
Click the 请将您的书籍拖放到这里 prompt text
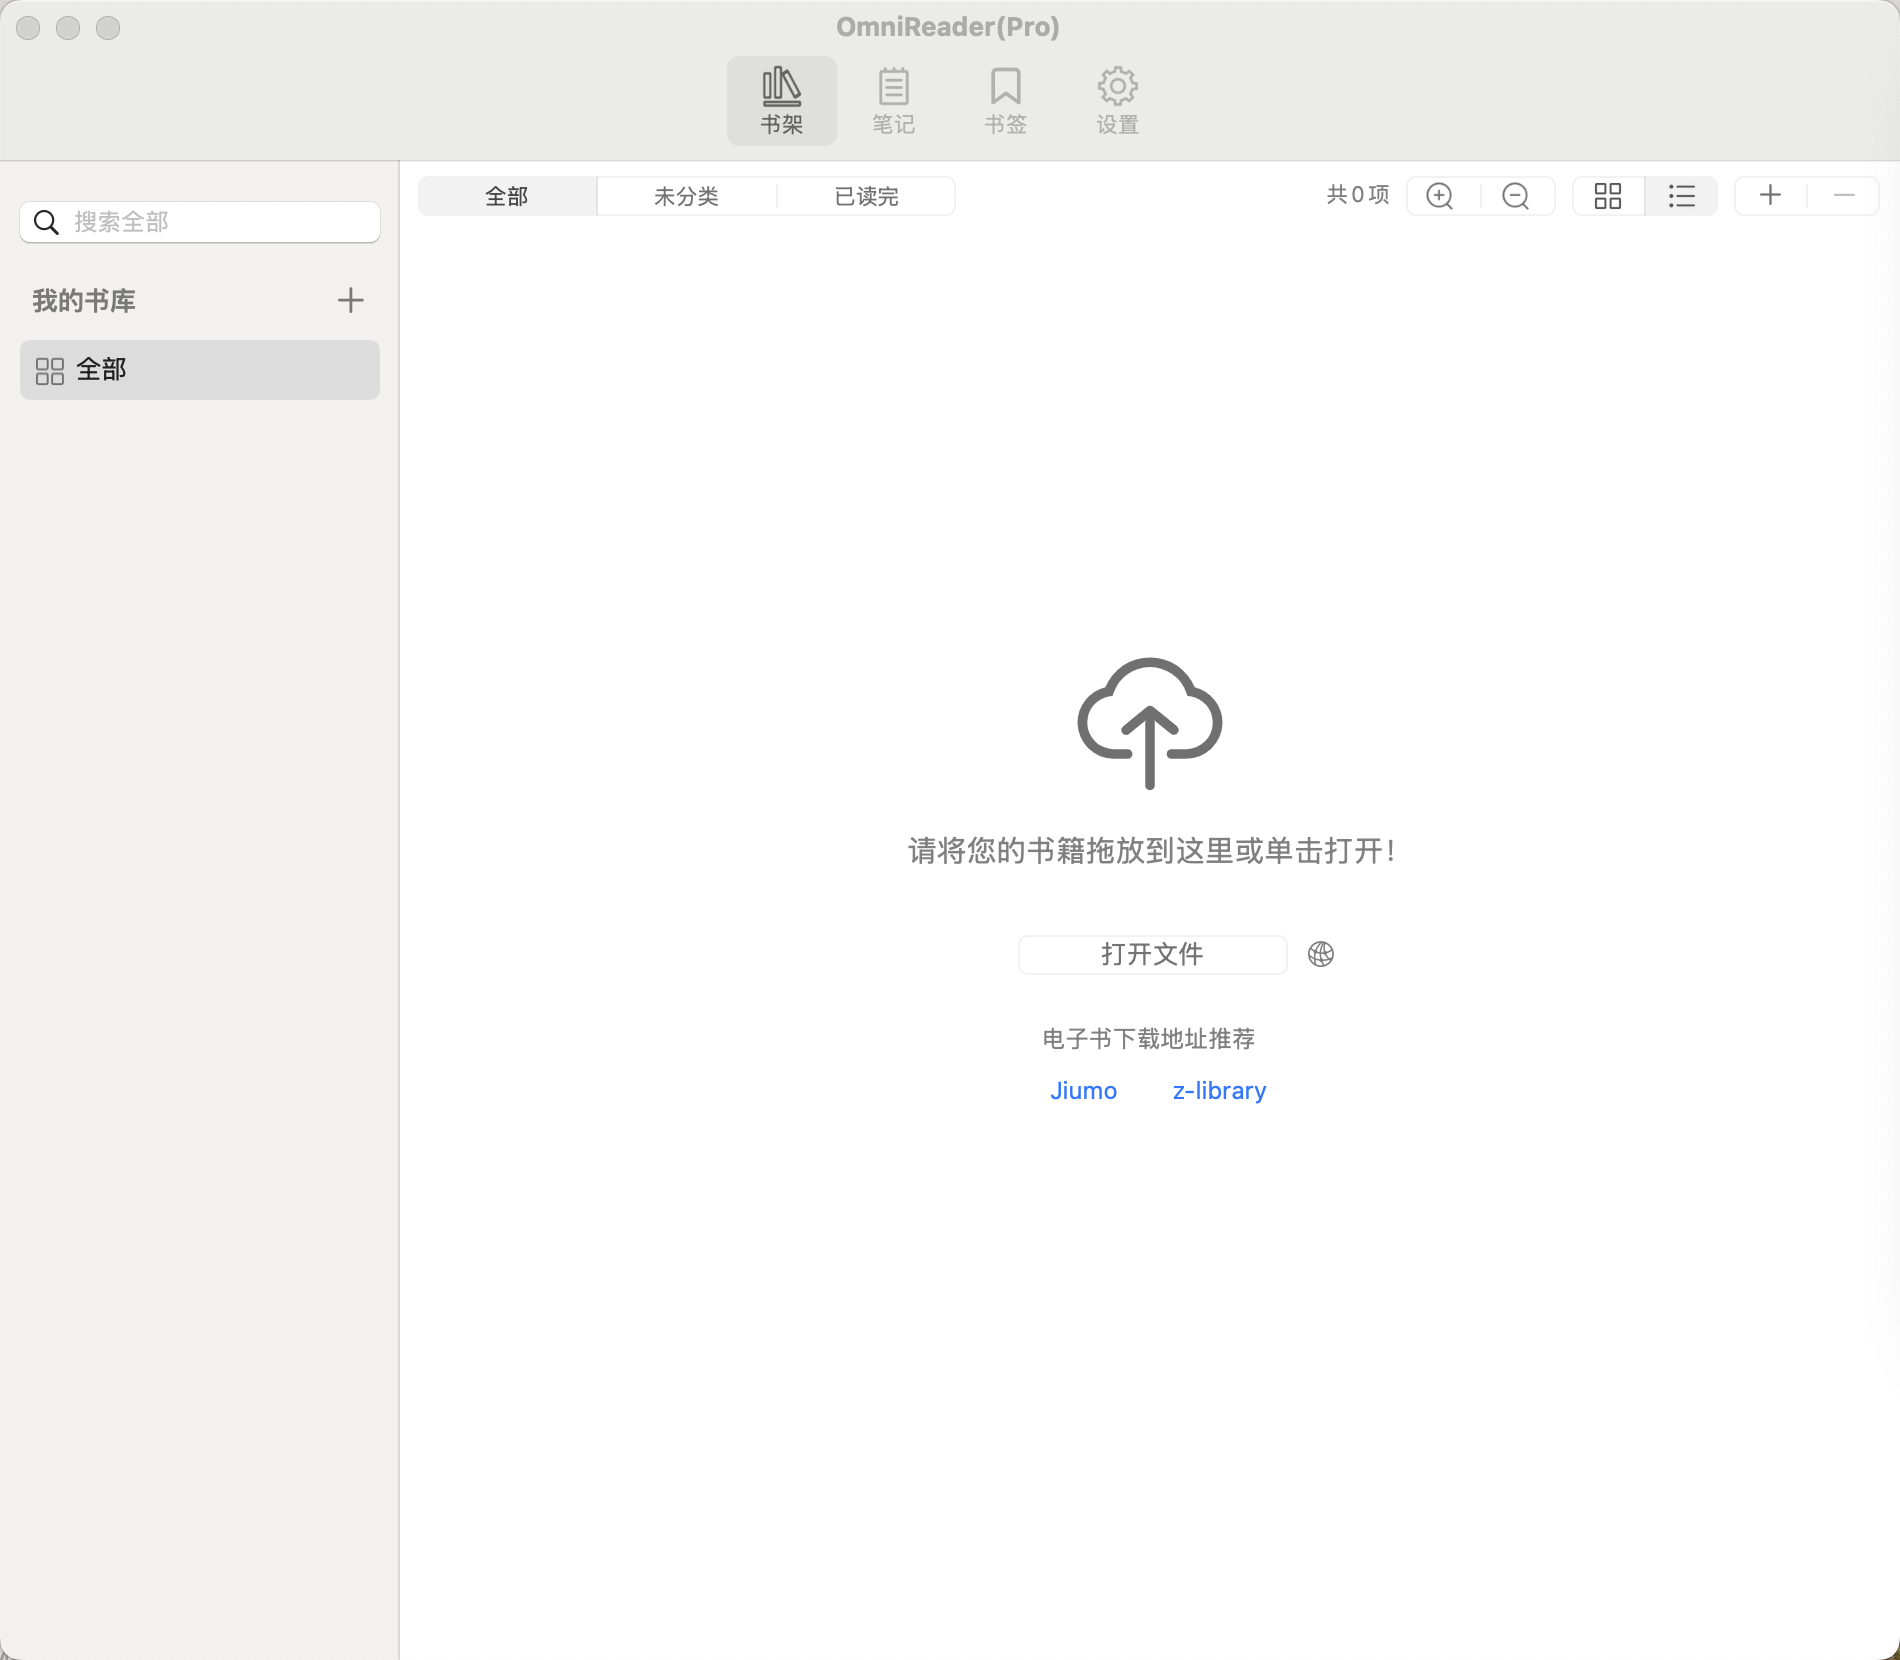(x=1150, y=851)
